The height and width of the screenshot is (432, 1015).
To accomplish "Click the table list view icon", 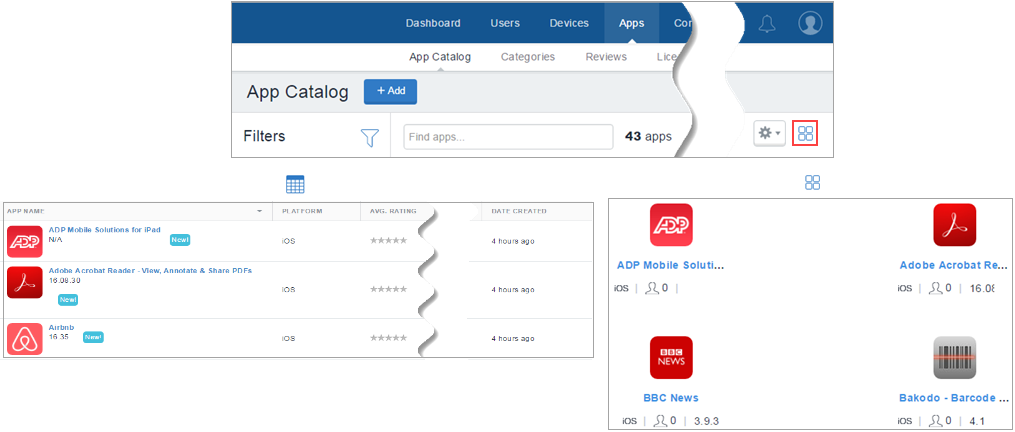I will click(x=295, y=184).
